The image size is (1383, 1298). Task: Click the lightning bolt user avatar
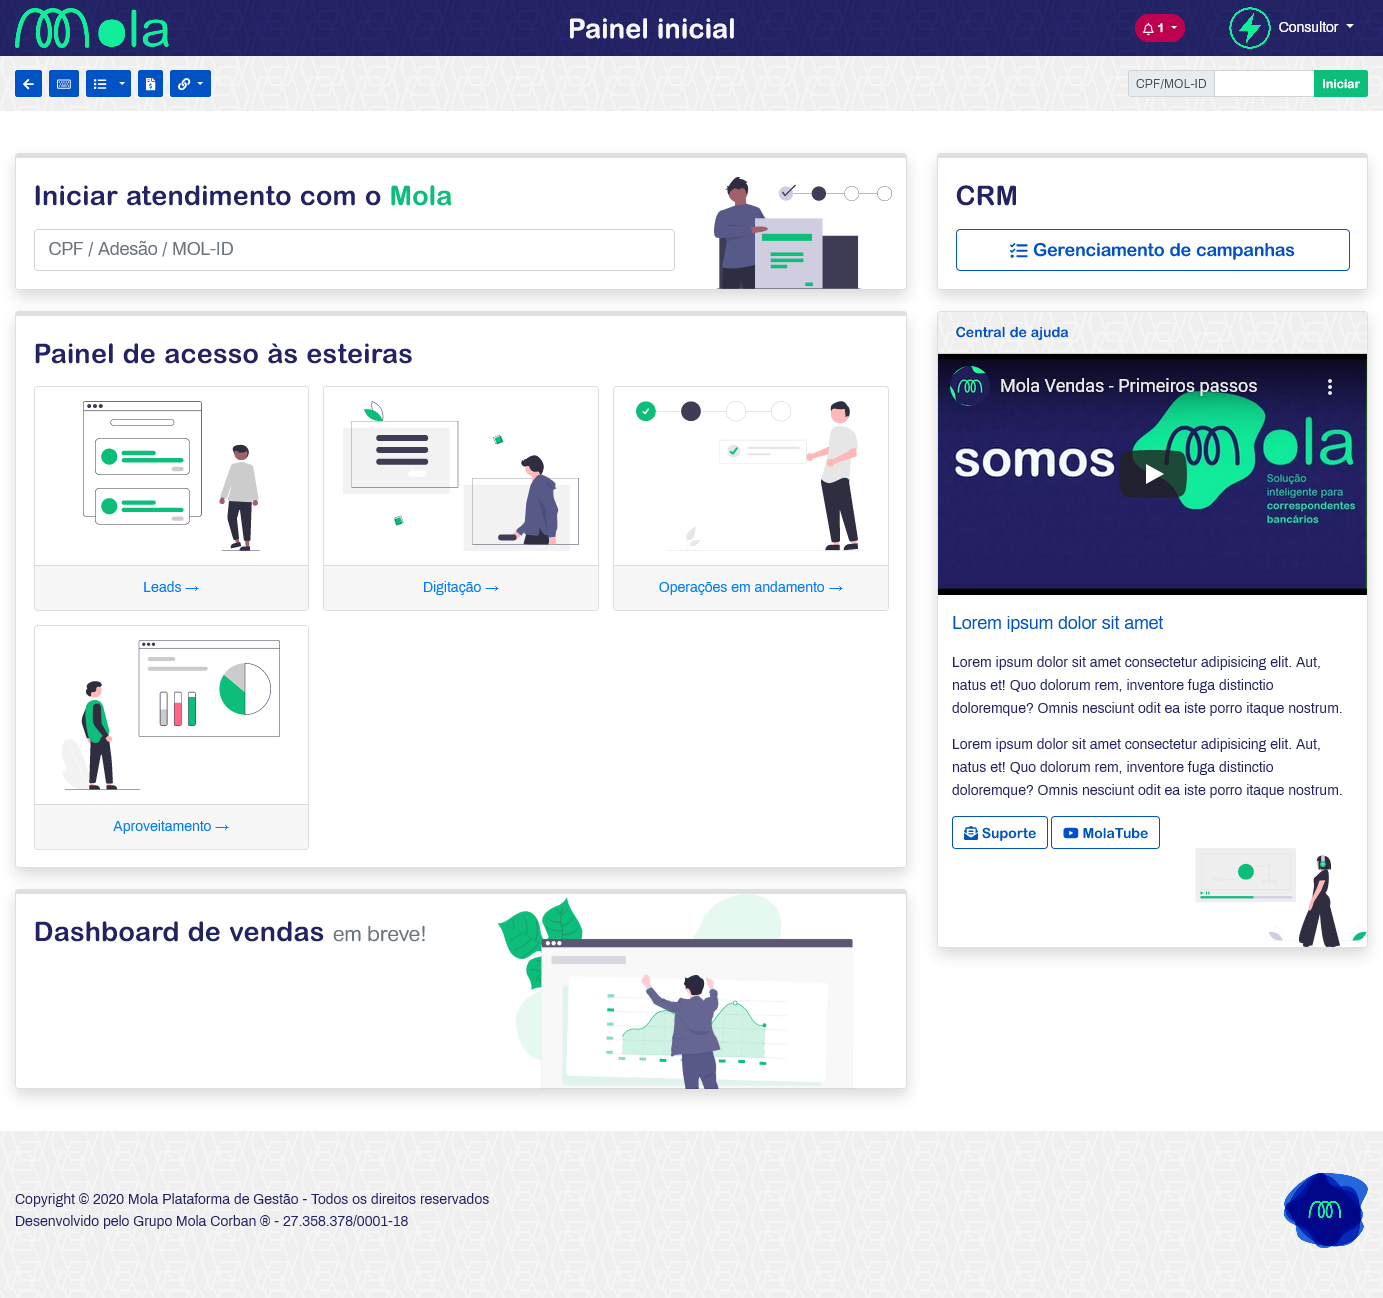point(1249,28)
